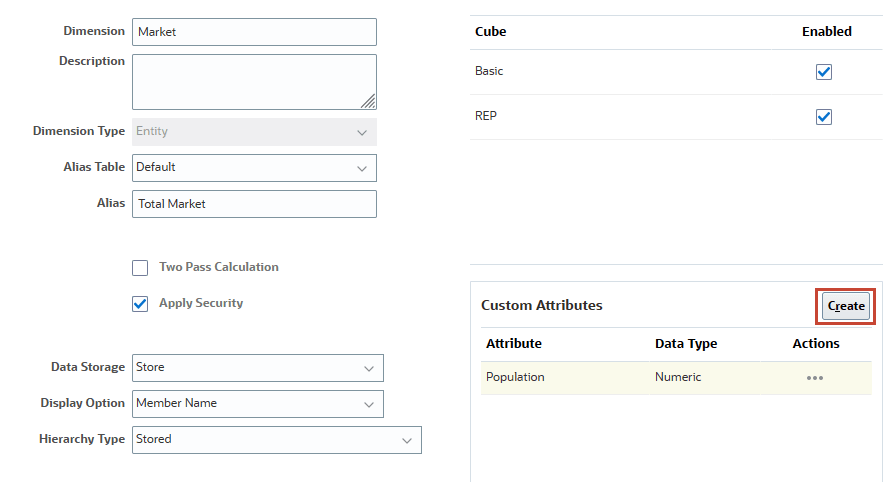
Task: Disable the REP cube checkbox
Action: point(824,117)
